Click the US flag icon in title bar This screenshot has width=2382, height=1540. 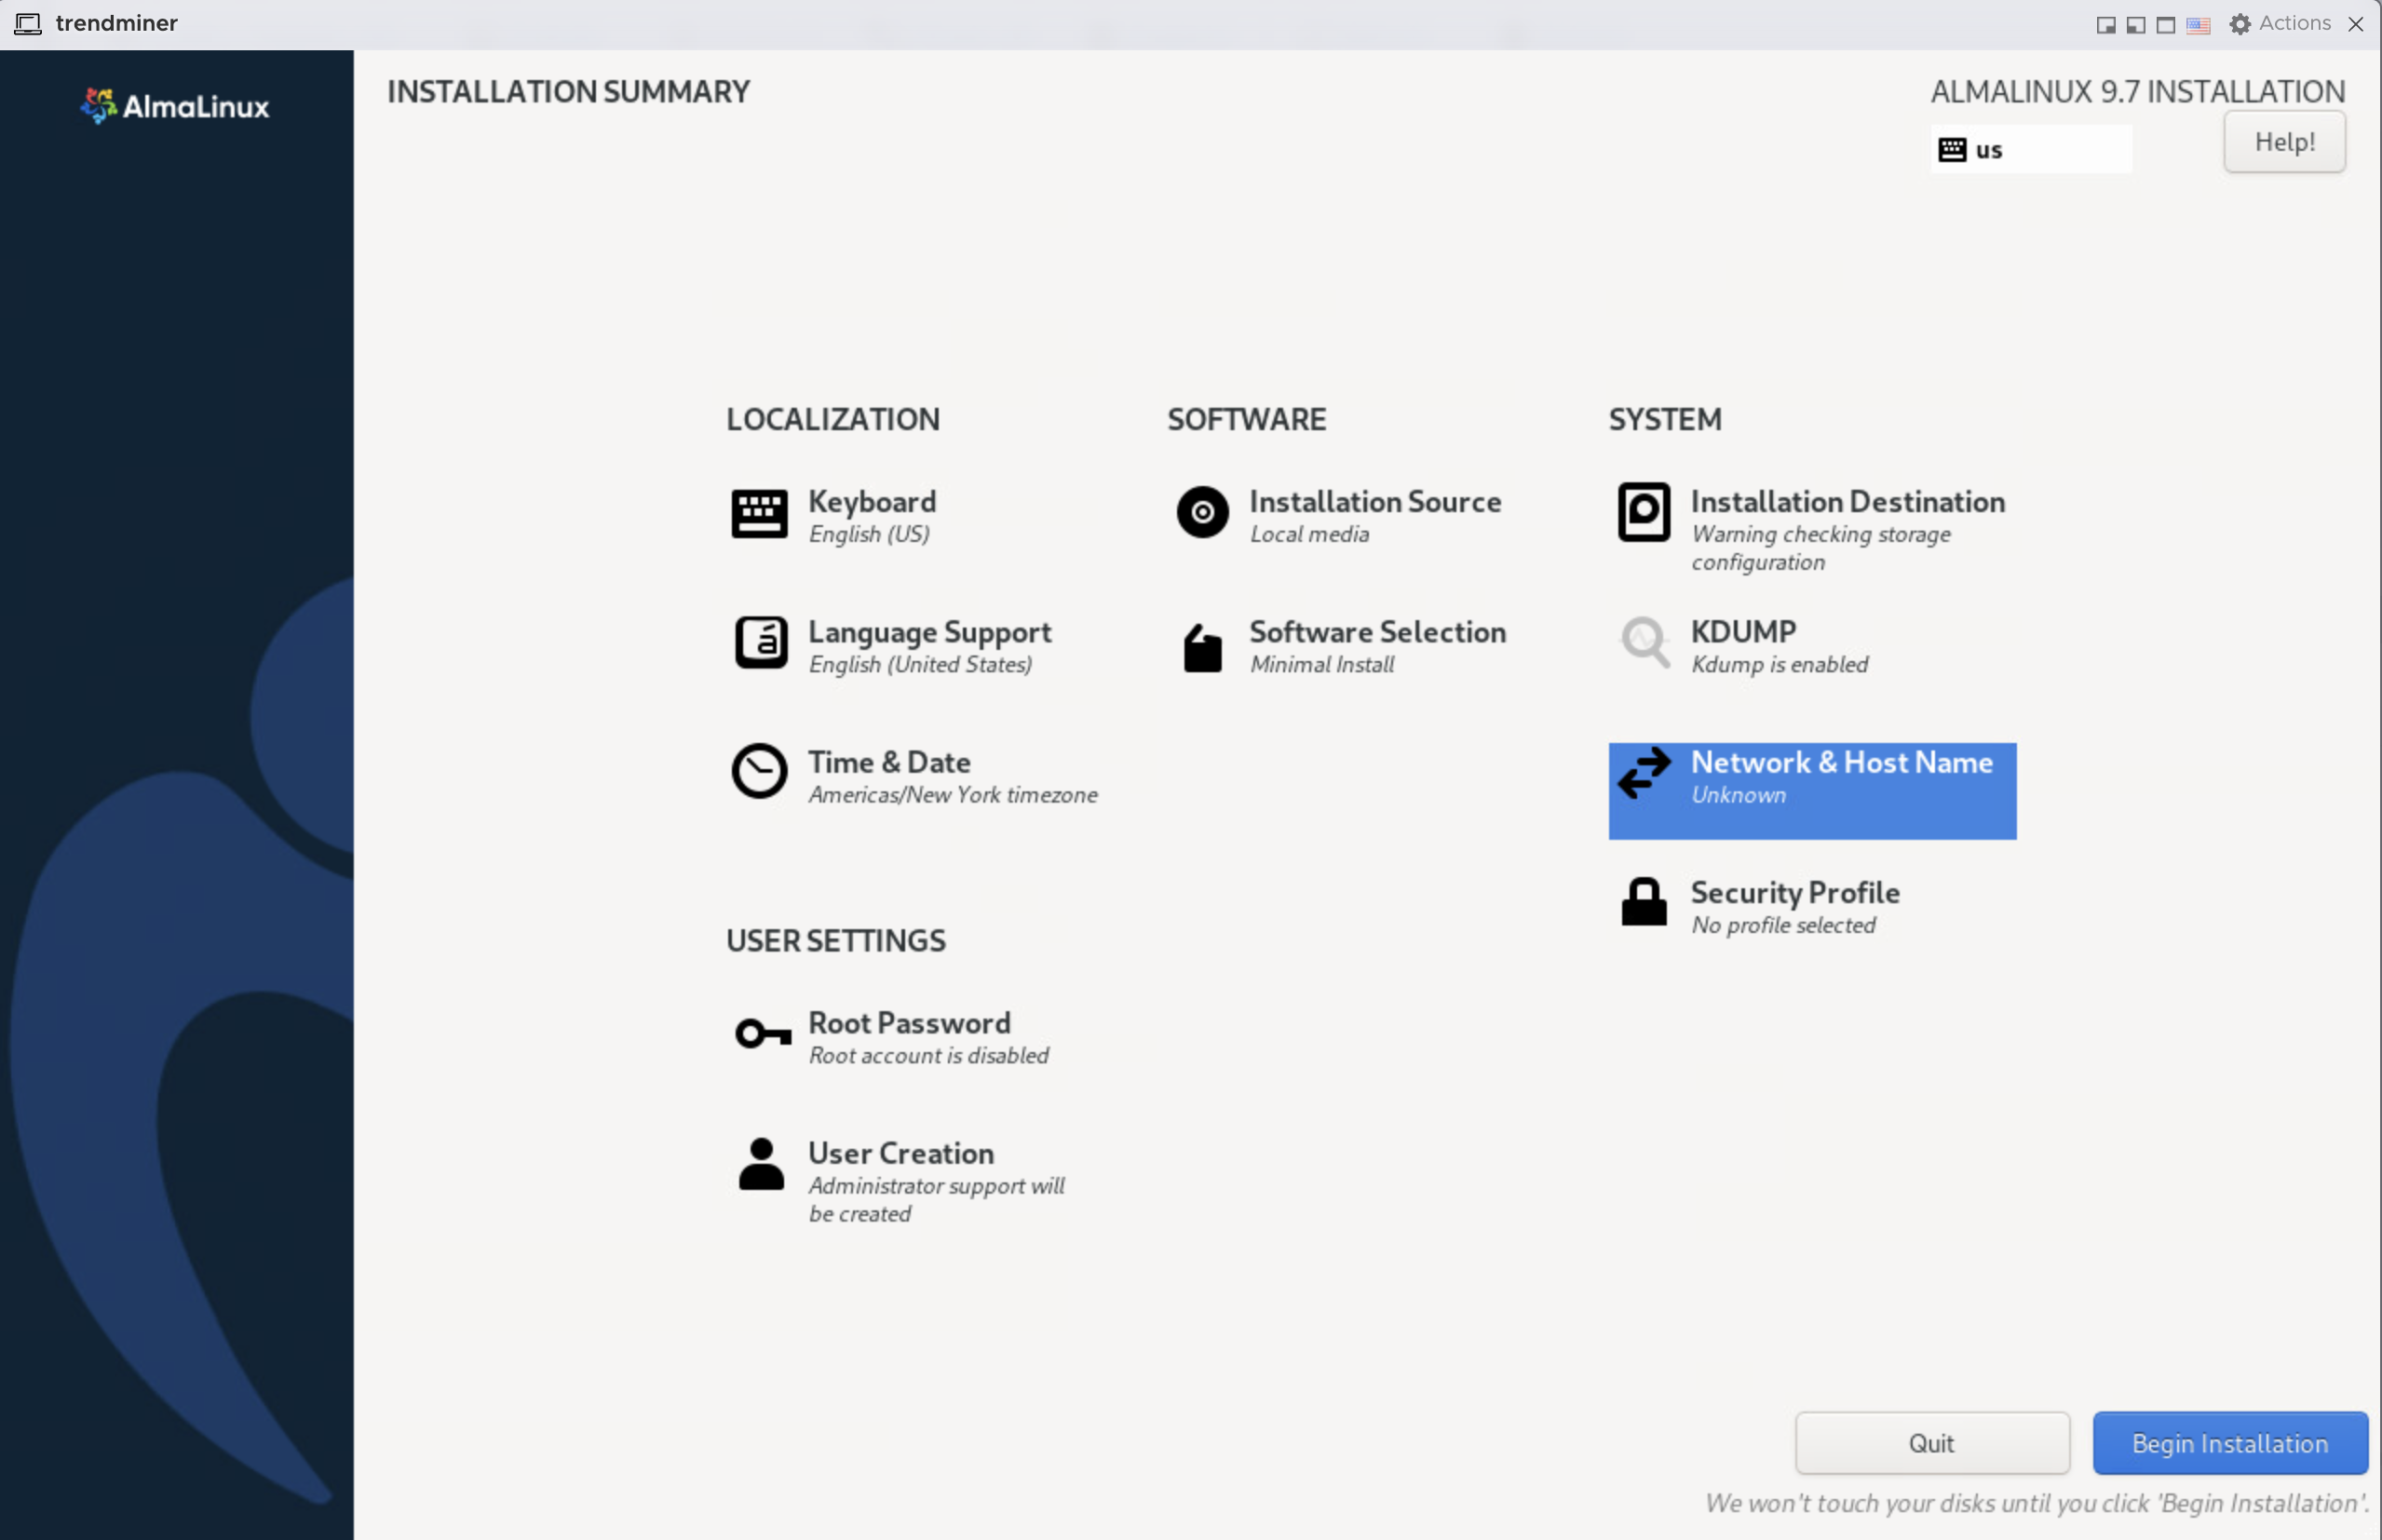point(2197,25)
